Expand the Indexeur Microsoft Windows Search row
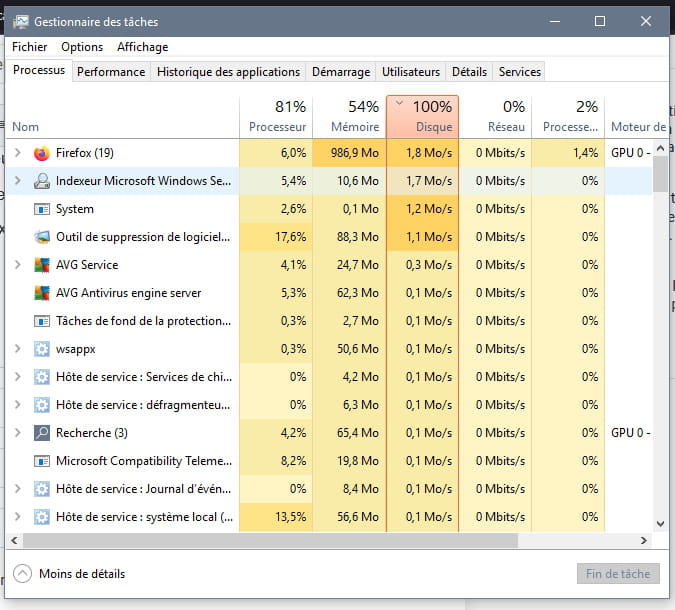This screenshot has height=610, width=675. [17, 180]
